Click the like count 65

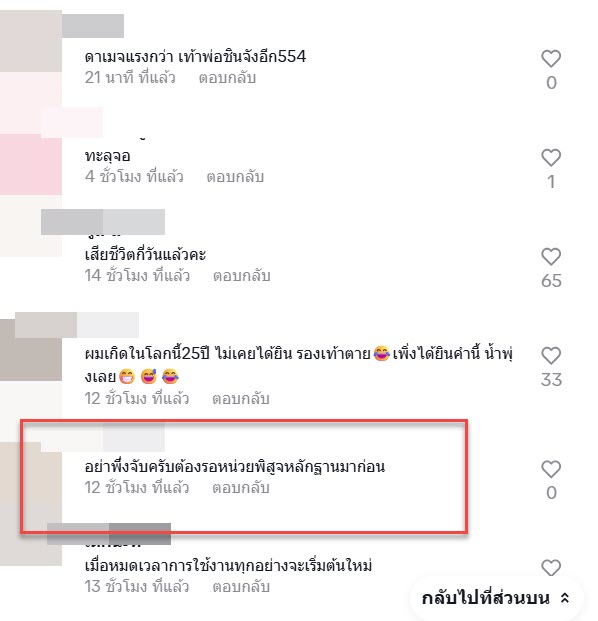pyautogui.click(x=551, y=281)
